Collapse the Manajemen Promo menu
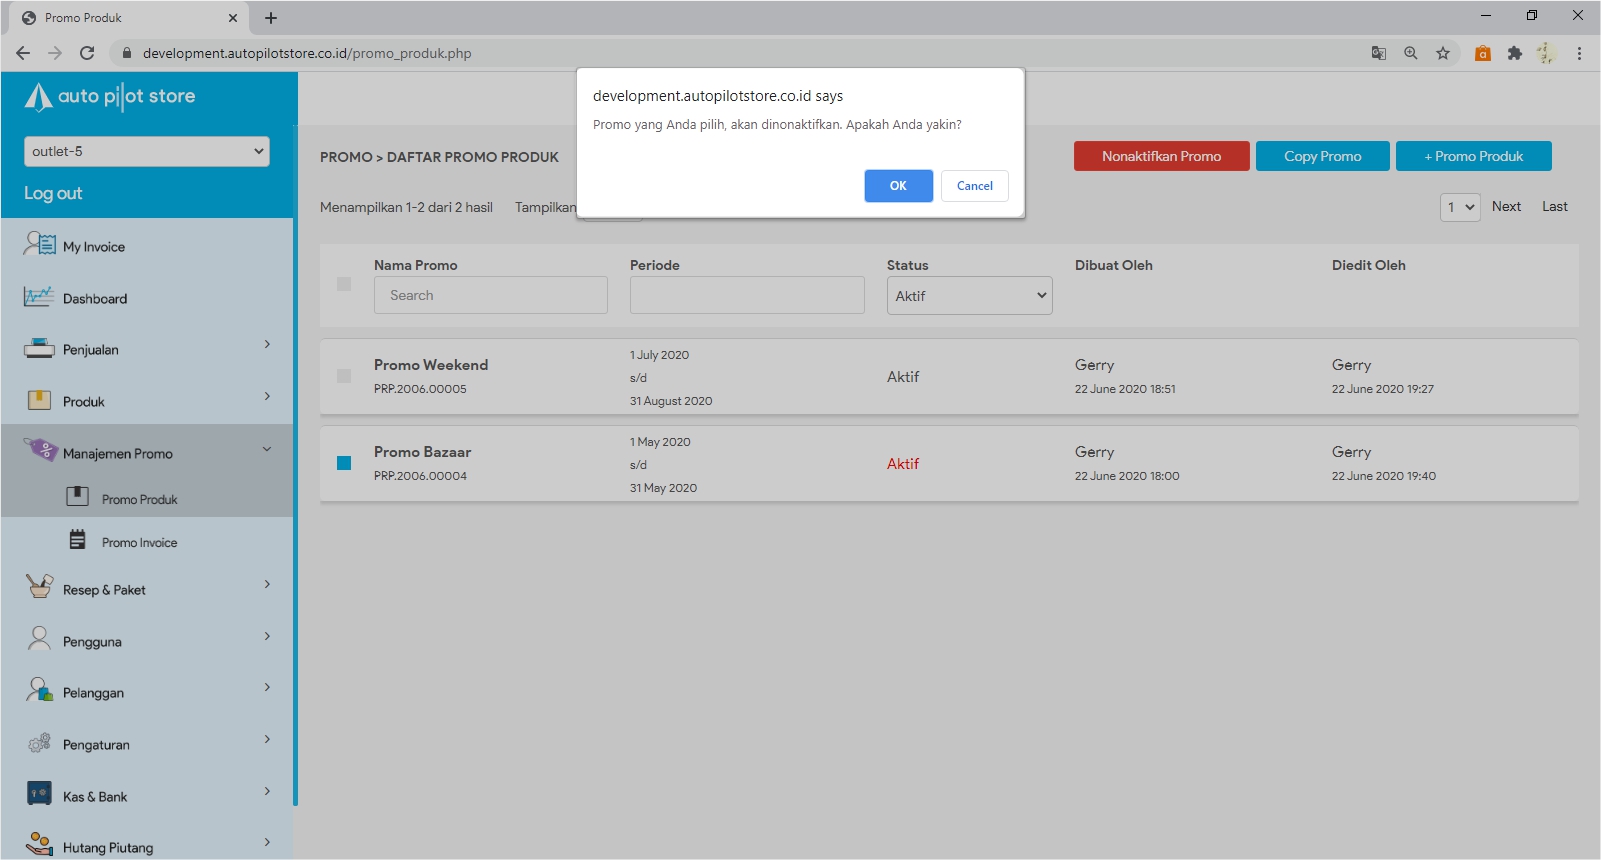Screen dimensions: 1601x860 click(267, 450)
